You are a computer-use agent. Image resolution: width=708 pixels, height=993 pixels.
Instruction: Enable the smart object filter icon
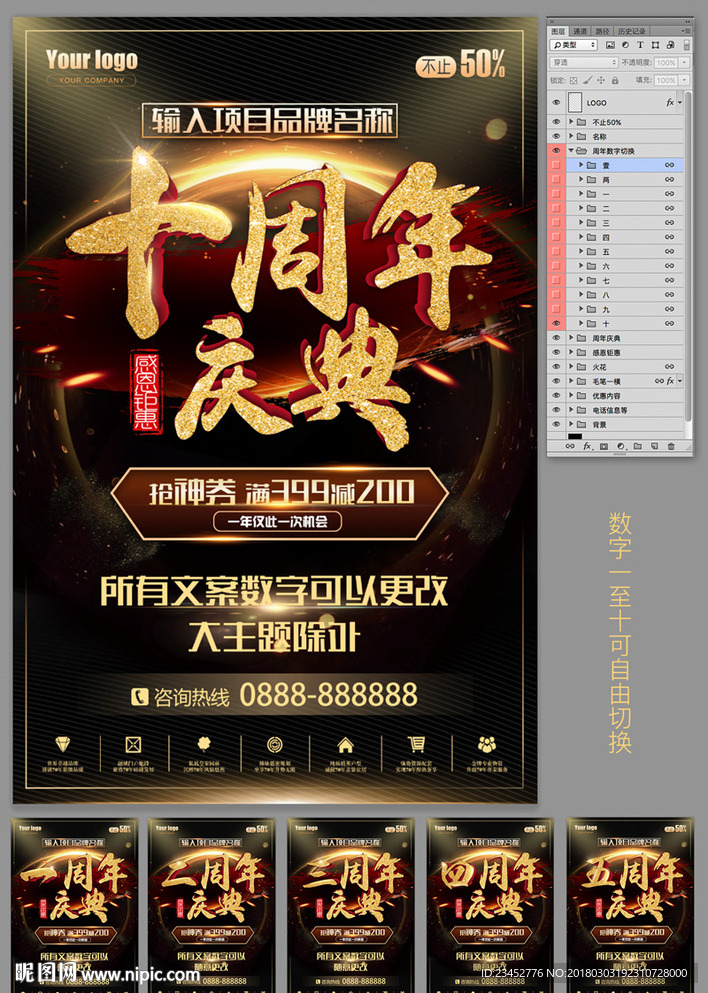pyautogui.click(x=671, y=45)
